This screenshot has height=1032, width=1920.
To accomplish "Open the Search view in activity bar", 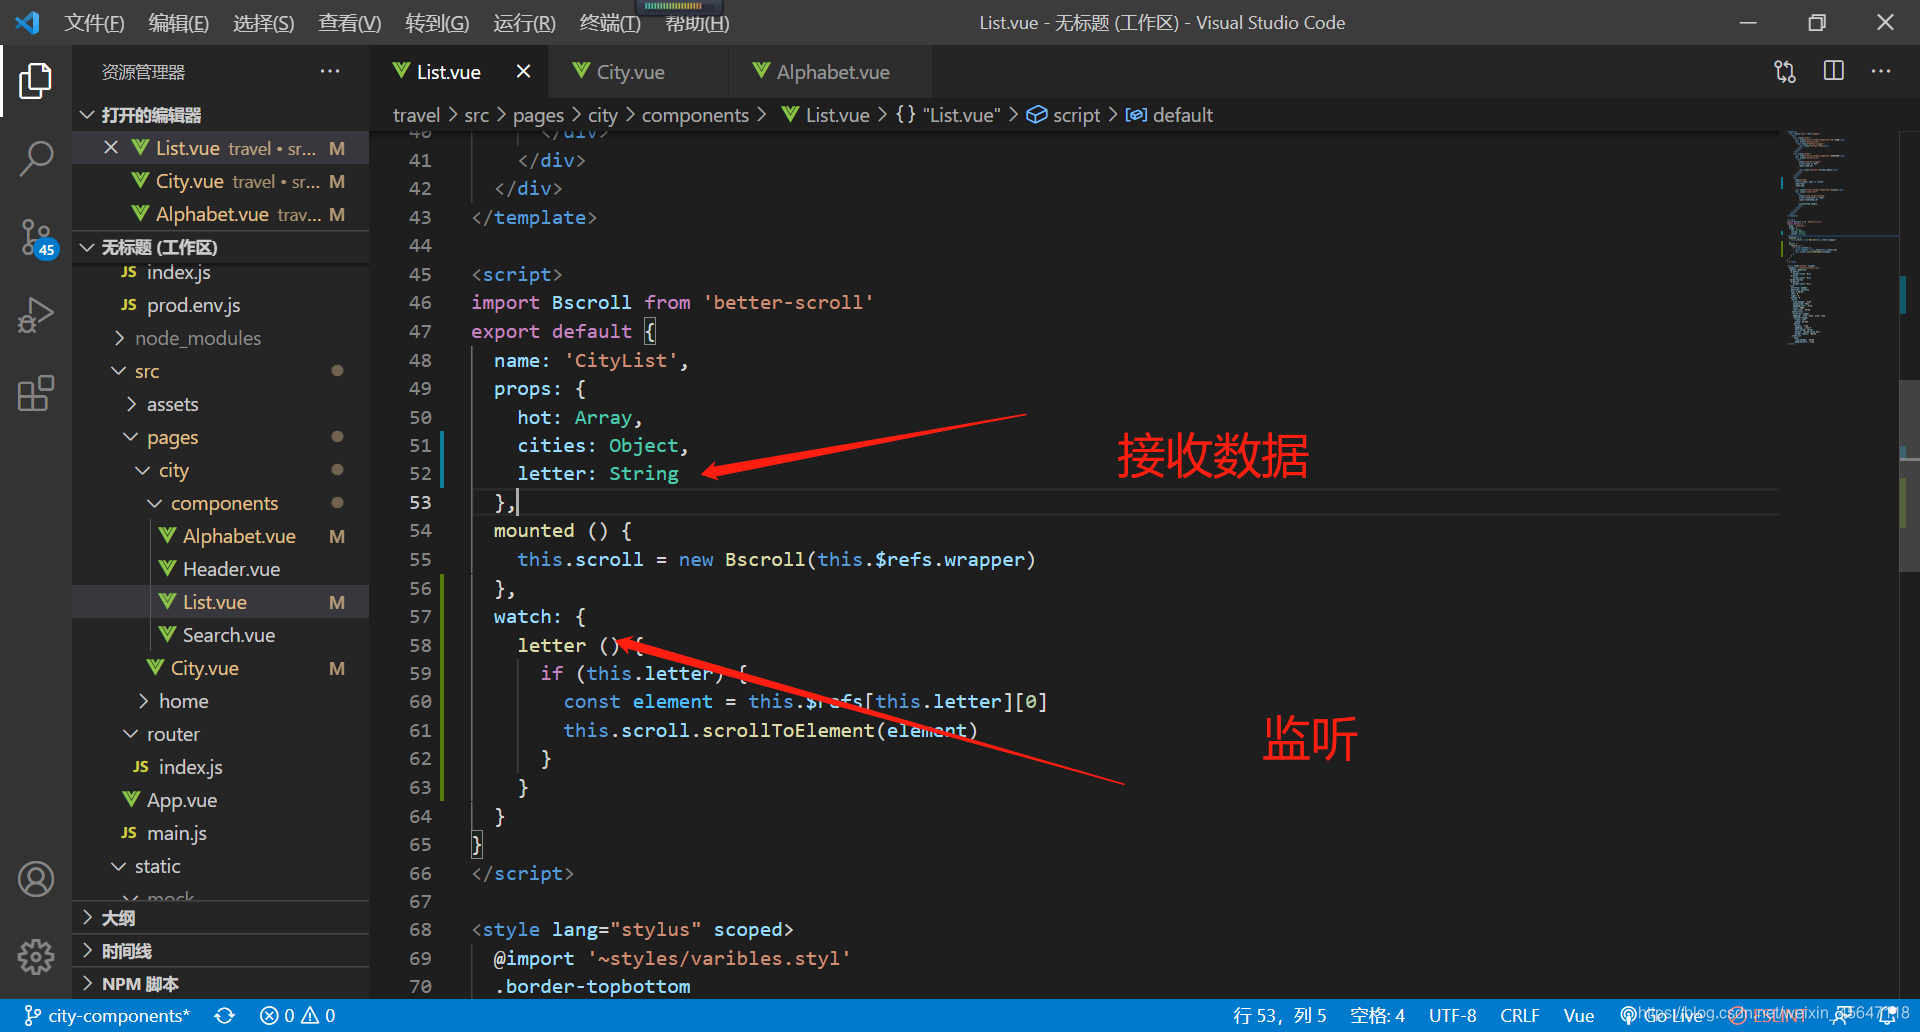I will [x=36, y=158].
